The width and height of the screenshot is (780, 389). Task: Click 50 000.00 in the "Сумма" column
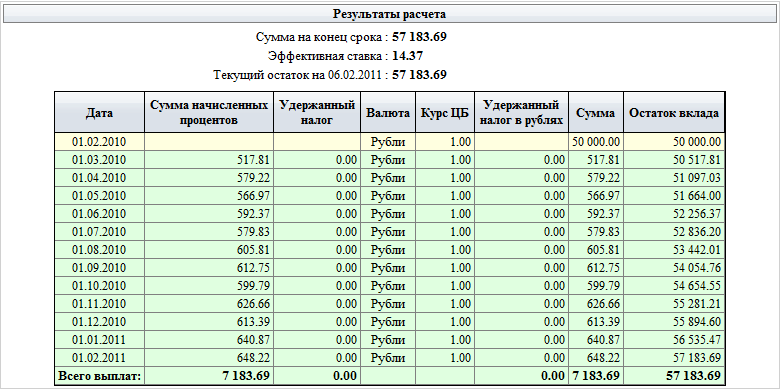[x=596, y=142]
